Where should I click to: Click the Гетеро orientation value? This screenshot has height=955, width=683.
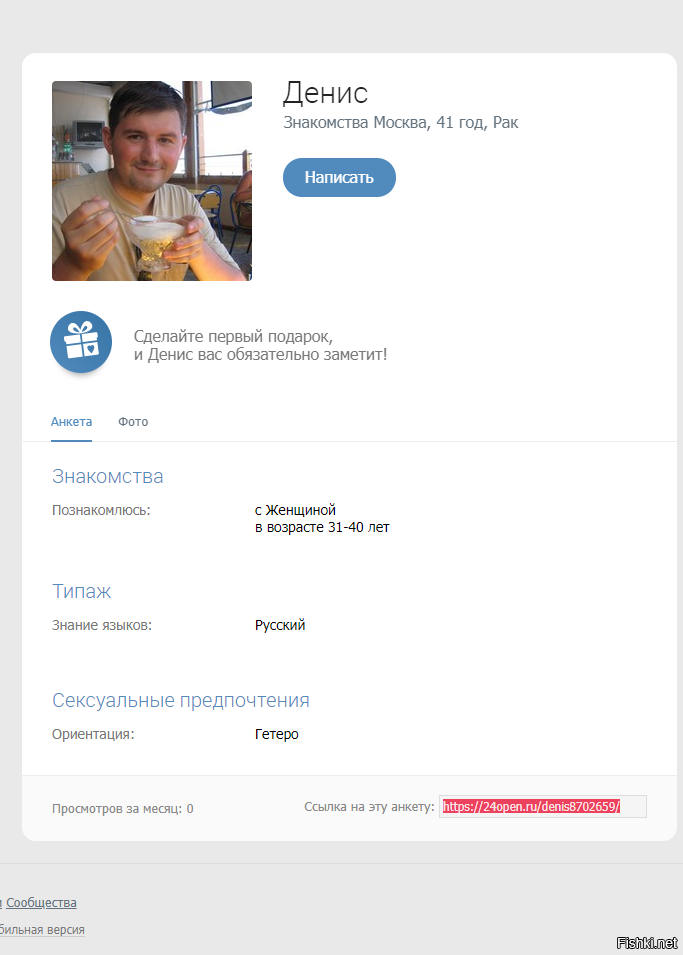coord(277,734)
